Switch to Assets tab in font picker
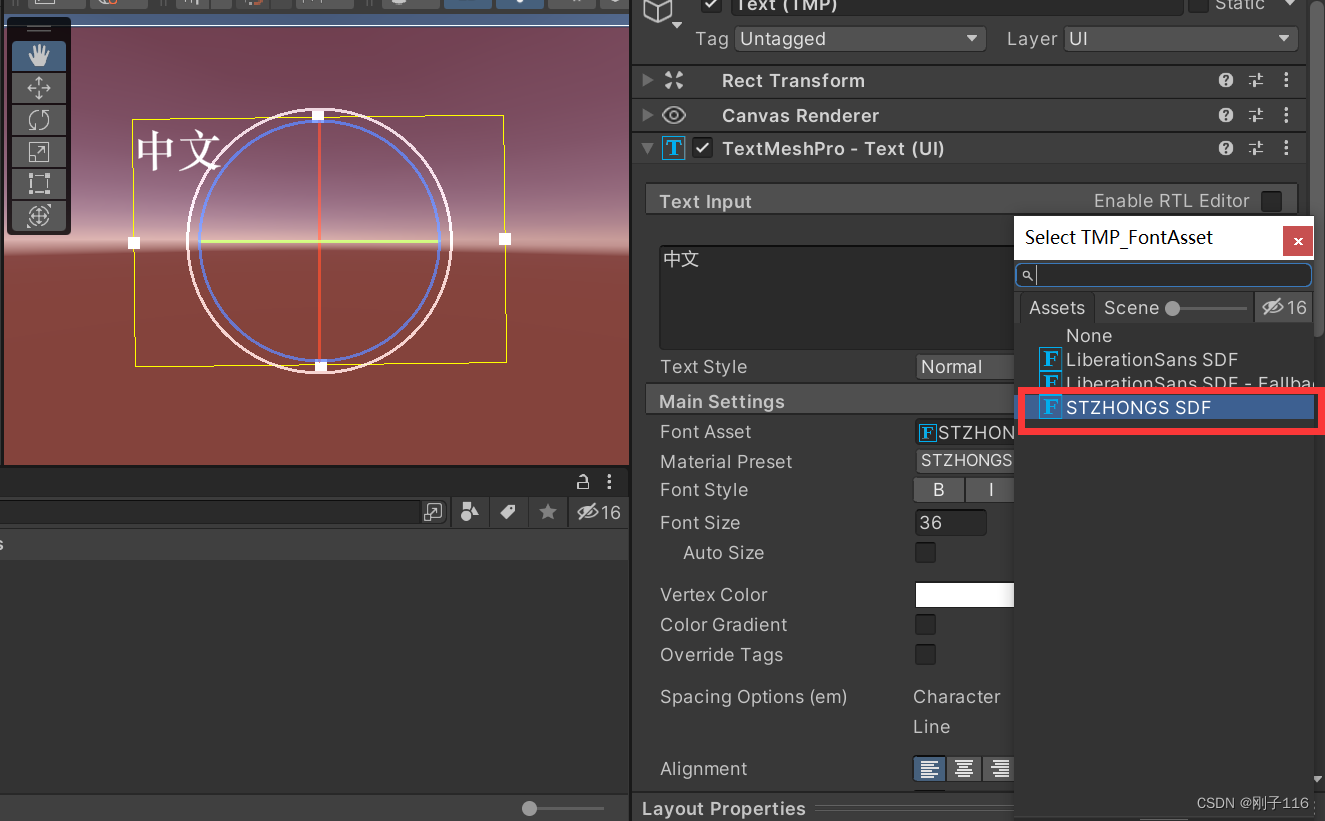The height and width of the screenshot is (821, 1325). coord(1057,308)
